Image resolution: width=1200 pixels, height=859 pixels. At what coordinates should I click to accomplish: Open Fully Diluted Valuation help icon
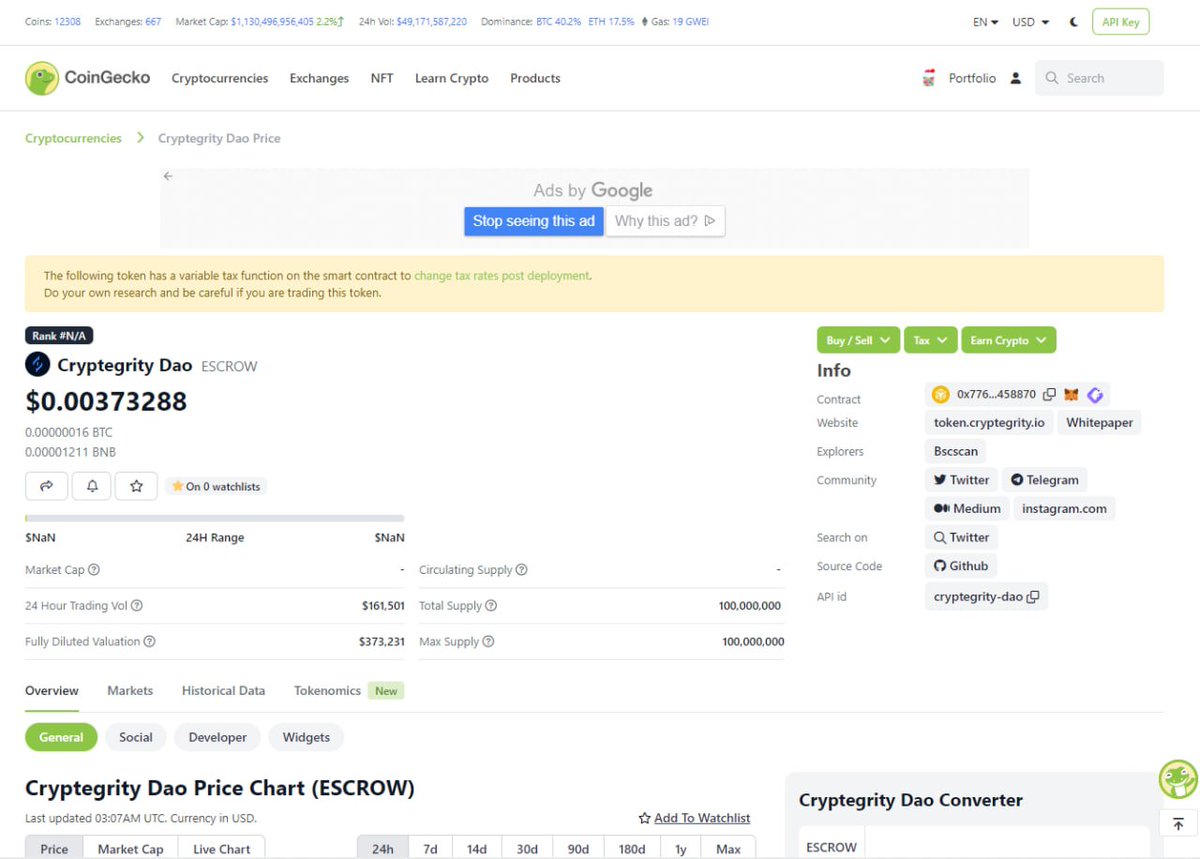point(150,642)
